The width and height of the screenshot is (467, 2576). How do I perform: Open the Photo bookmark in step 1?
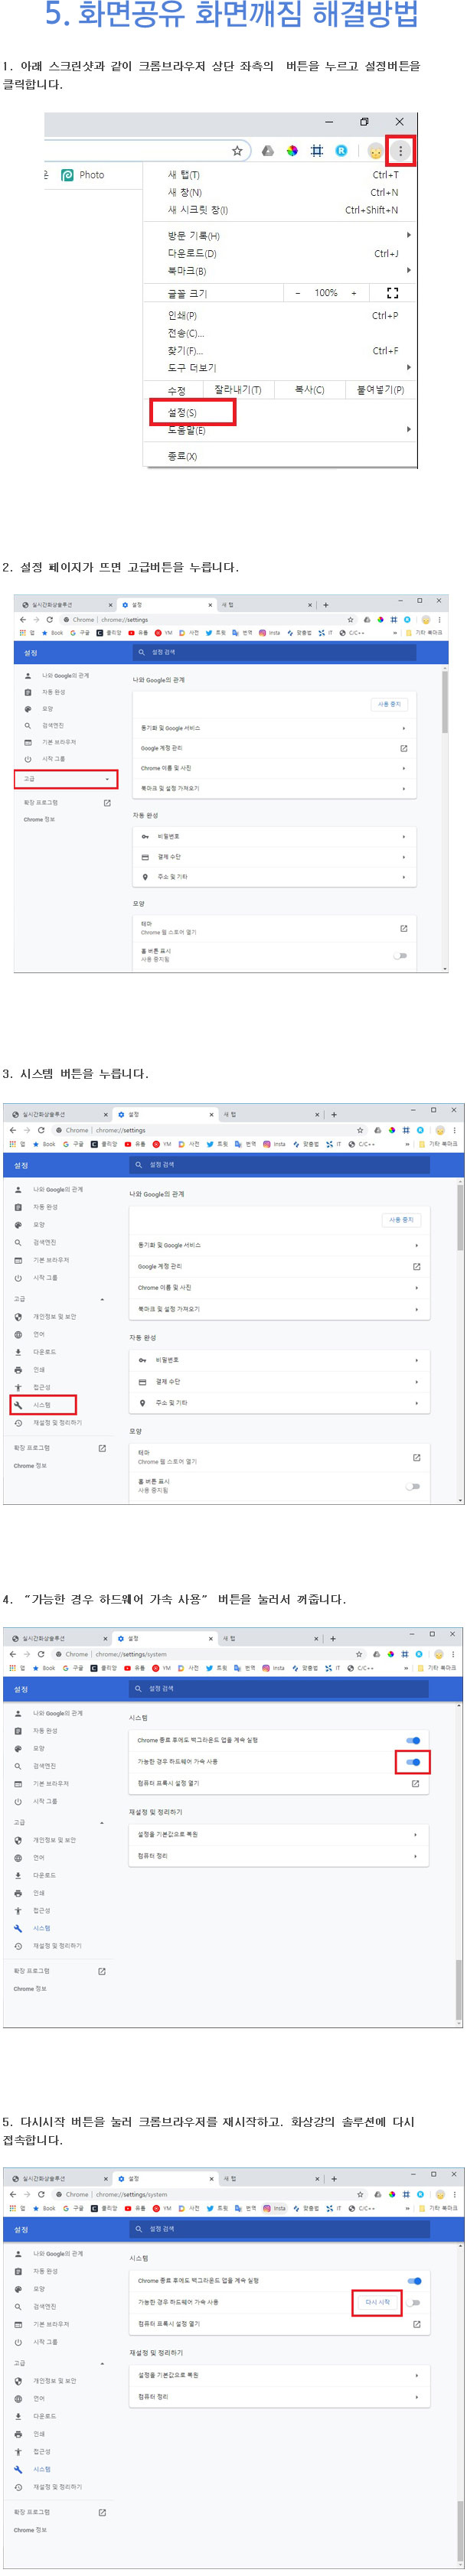(83, 175)
